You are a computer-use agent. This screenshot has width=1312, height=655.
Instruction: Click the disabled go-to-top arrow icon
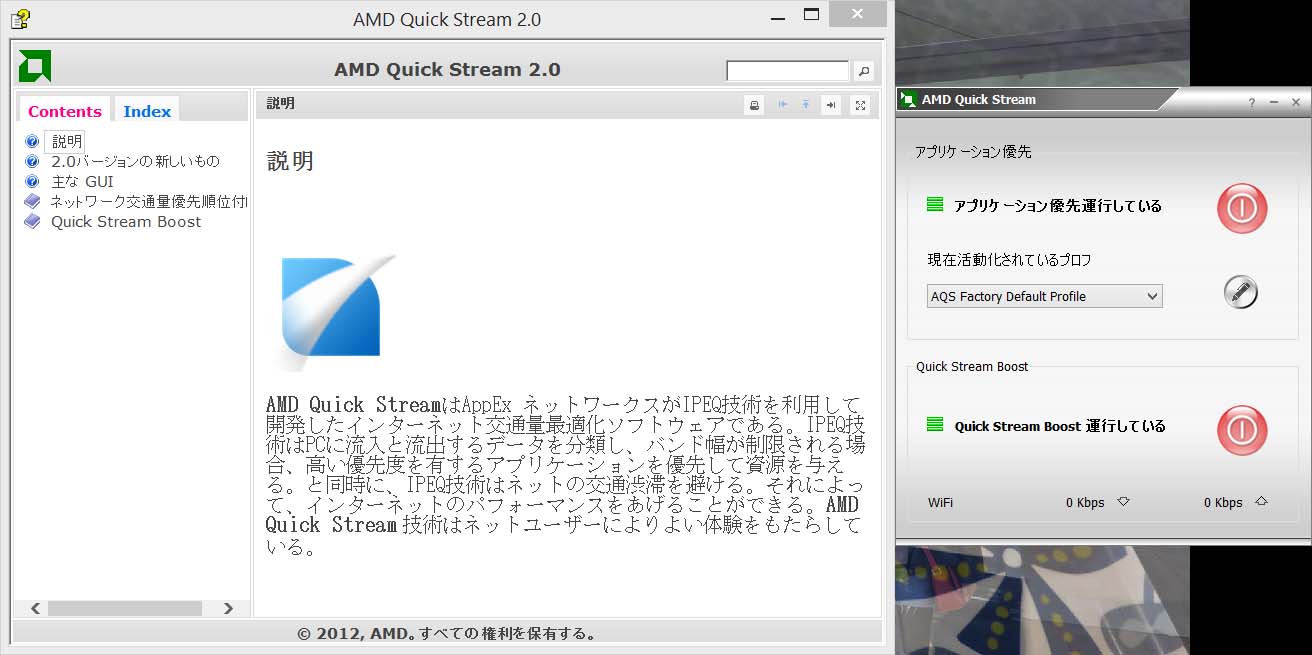click(x=806, y=105)
